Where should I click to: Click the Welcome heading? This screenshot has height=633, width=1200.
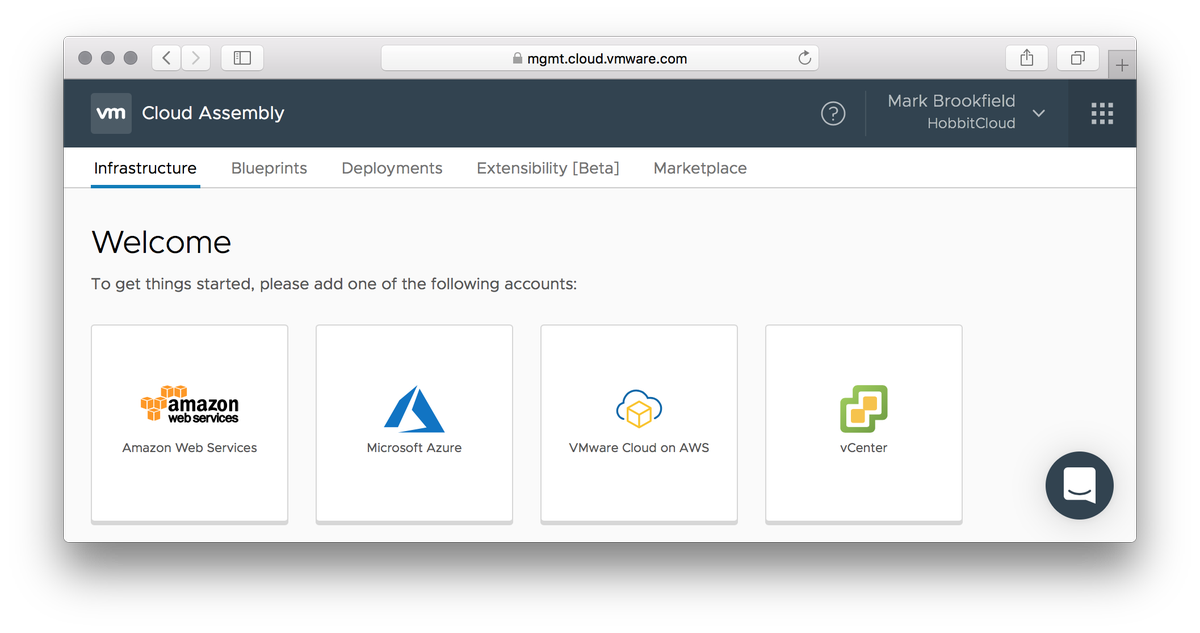point(161,242)
